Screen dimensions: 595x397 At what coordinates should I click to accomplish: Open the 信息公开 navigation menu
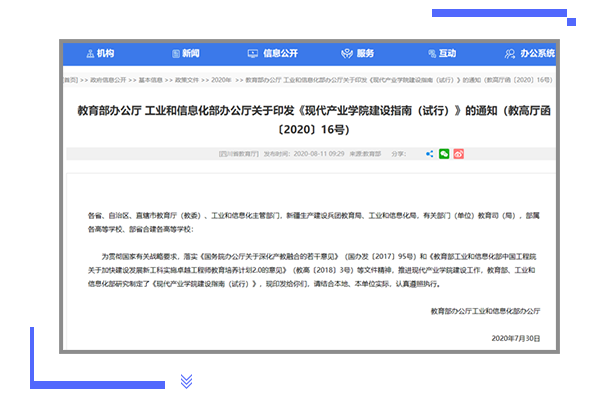tap(273, 54)
